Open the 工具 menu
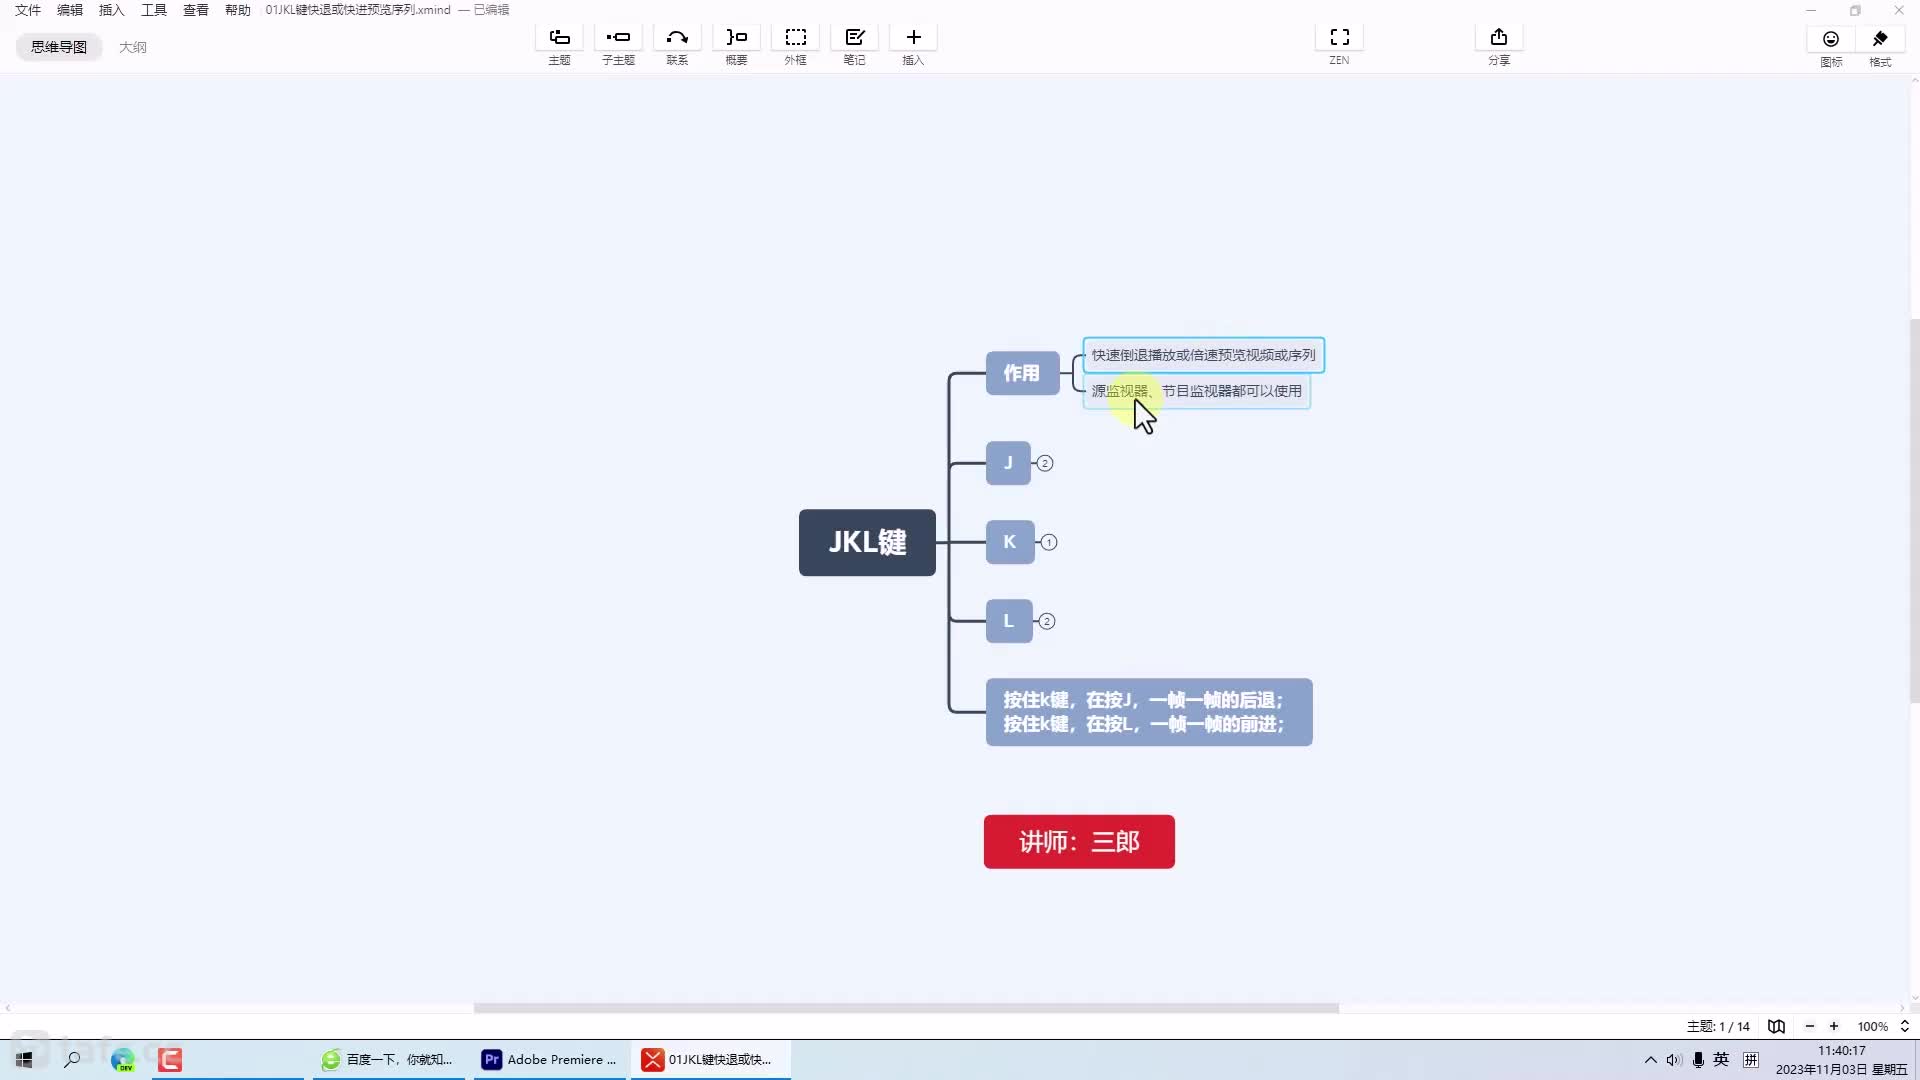 pyautogui.click(x=154, y=10)
